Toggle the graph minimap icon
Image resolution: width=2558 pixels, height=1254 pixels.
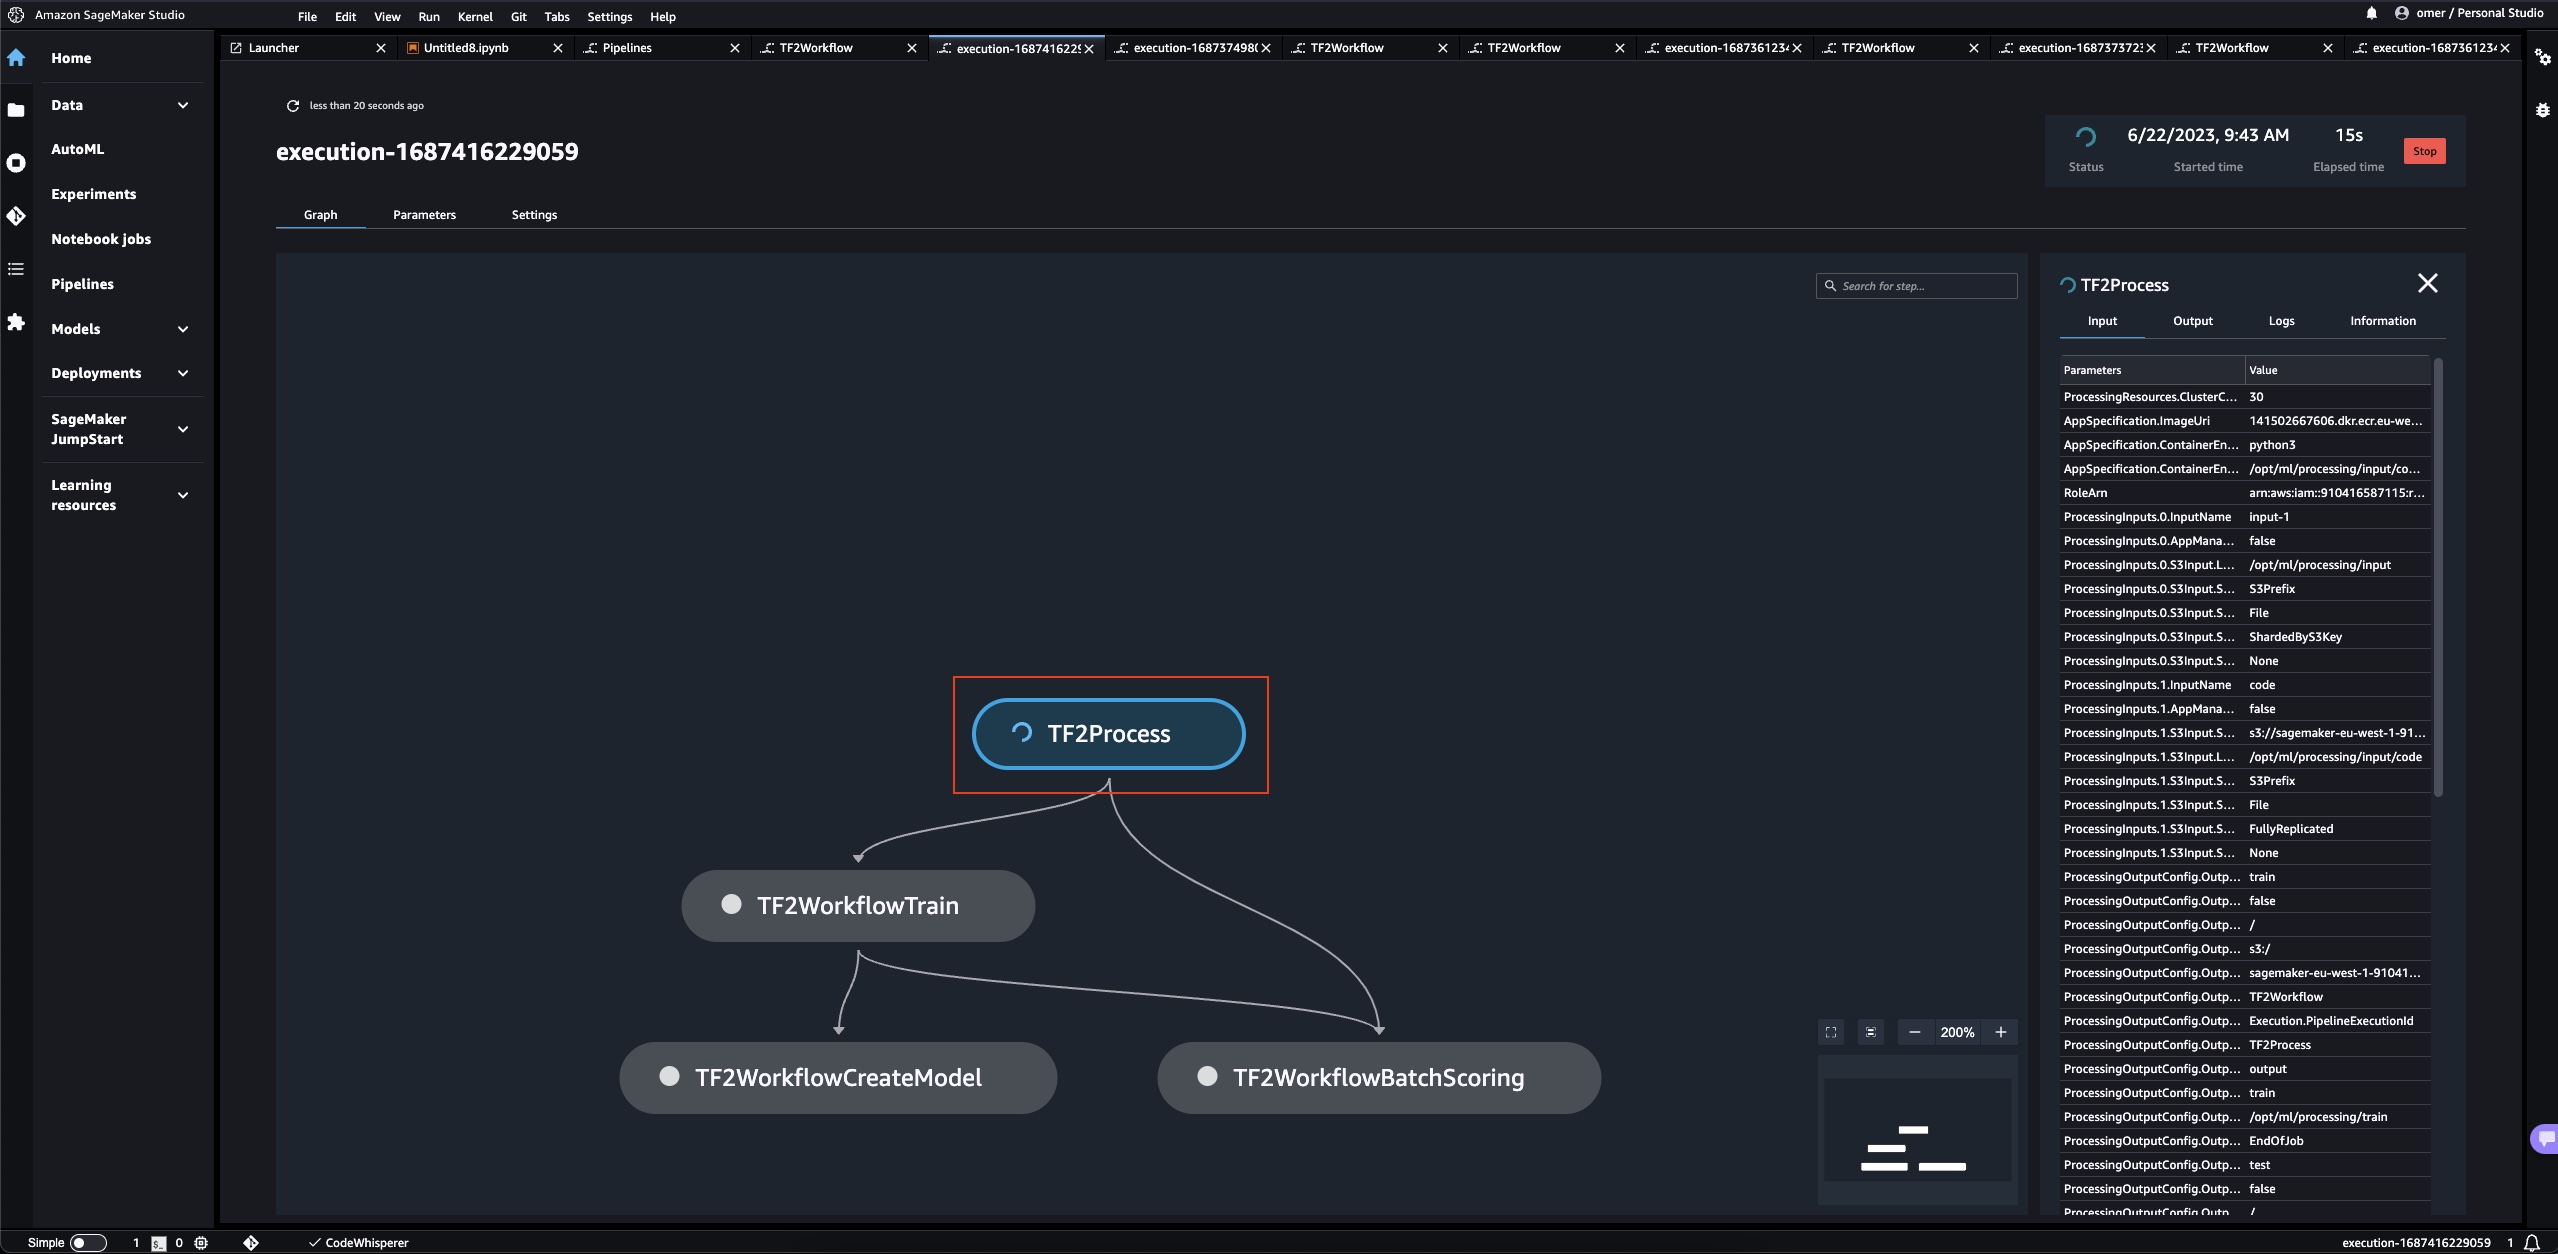1870,1032
